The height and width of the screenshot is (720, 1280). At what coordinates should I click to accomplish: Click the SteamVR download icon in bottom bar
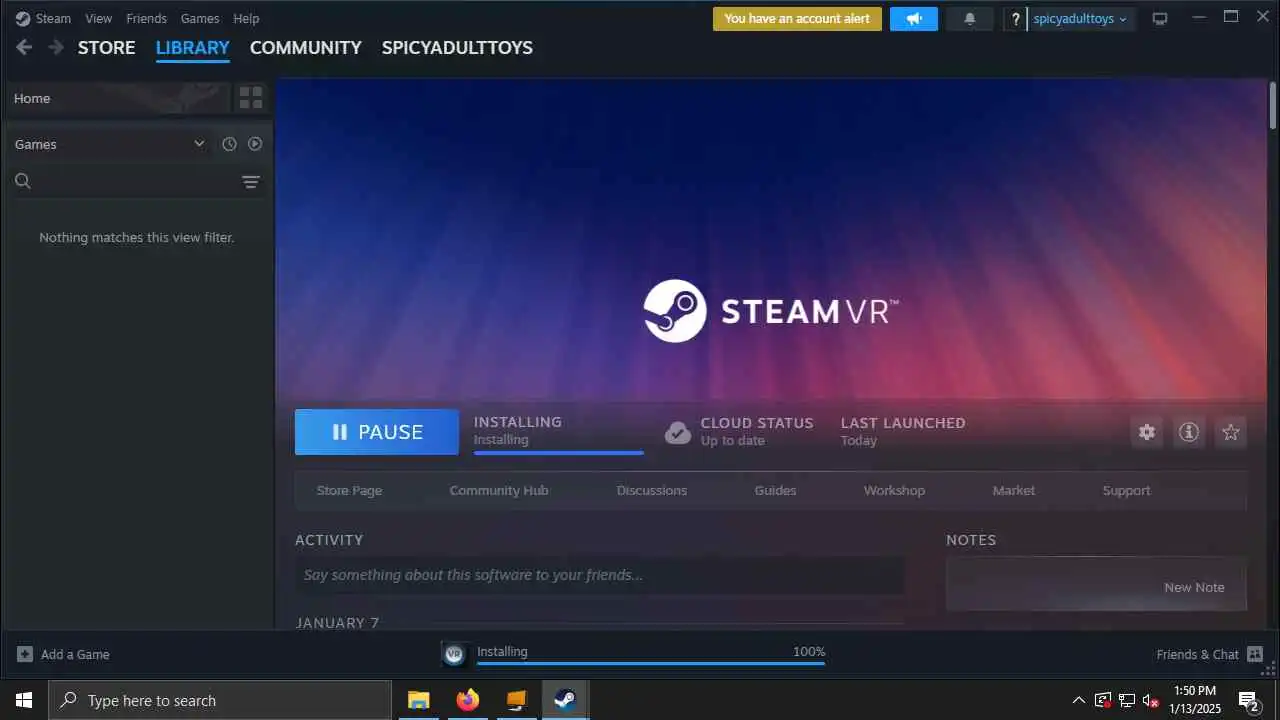(x=454, y=654)
